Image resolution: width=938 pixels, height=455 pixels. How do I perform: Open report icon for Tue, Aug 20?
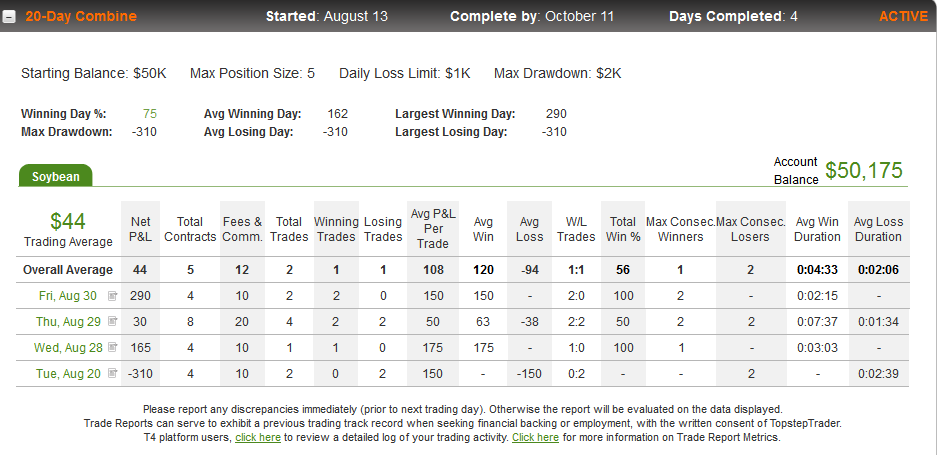tap(112, 373)
